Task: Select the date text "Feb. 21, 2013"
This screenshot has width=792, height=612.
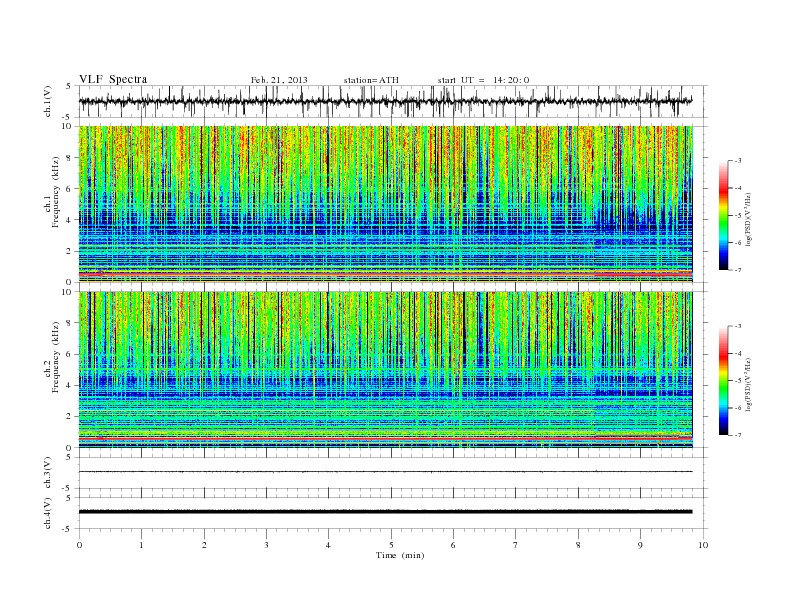Action: 279,80
